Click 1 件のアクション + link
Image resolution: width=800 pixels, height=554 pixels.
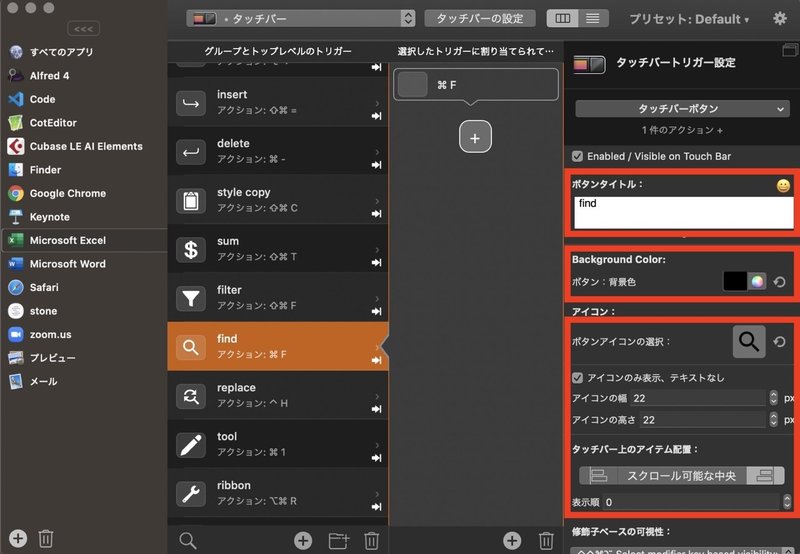(x=682, y=130)
